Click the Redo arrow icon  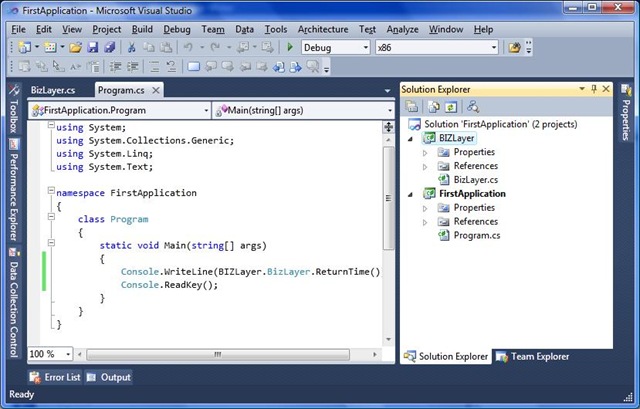coord(215,47)
